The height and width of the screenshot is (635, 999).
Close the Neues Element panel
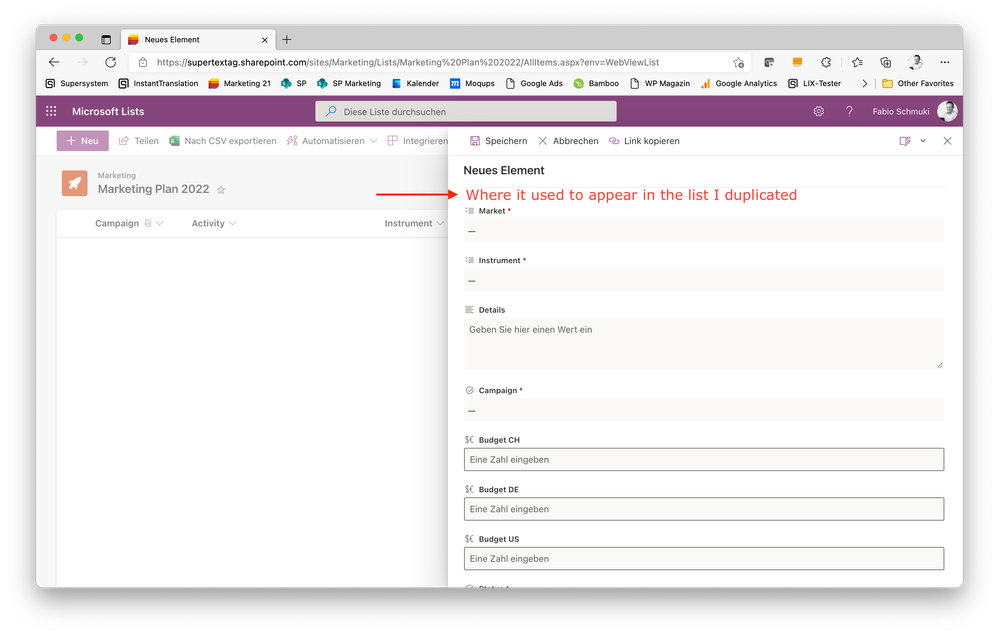[x=947, y=141]
